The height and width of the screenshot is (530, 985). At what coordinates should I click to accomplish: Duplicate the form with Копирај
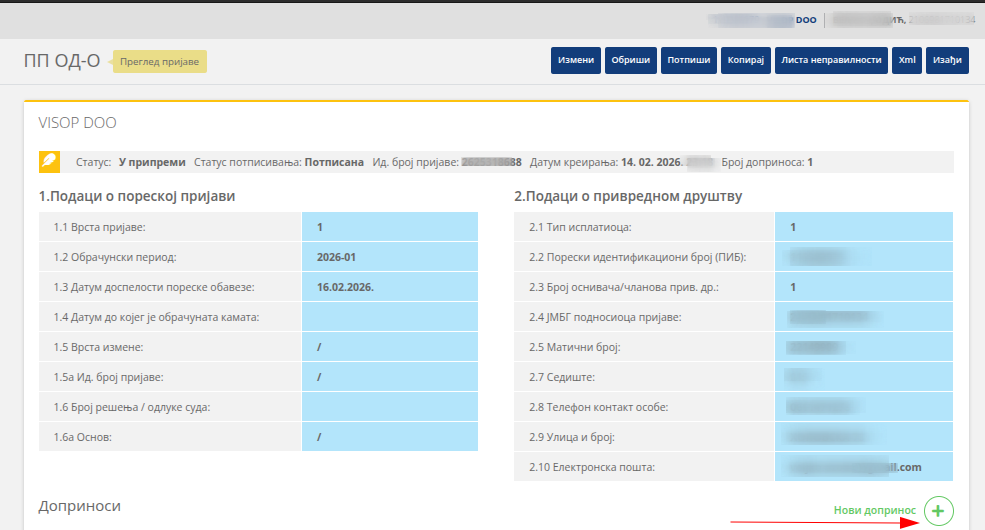745,60
